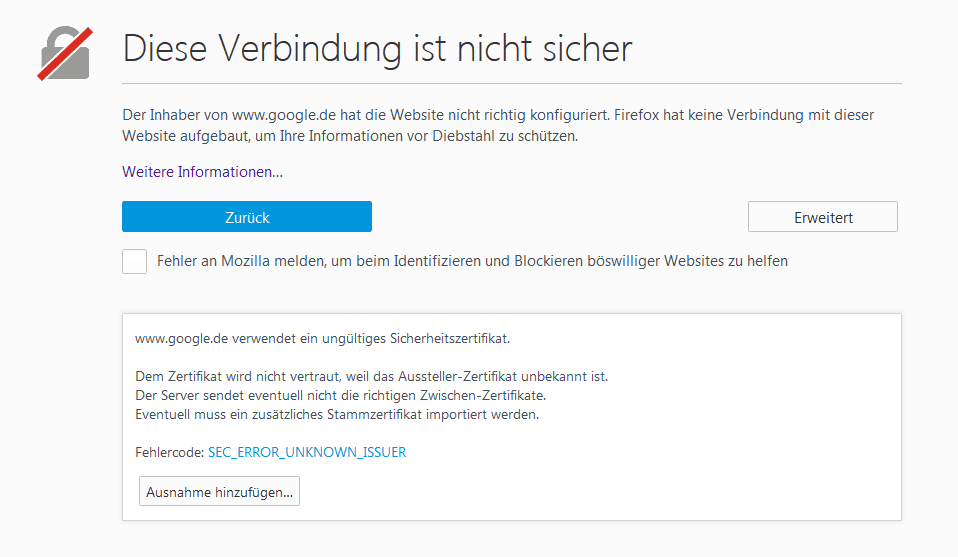Open the Weitere Informationen link
Screen dimensions: 958x557
pos(202,172)
